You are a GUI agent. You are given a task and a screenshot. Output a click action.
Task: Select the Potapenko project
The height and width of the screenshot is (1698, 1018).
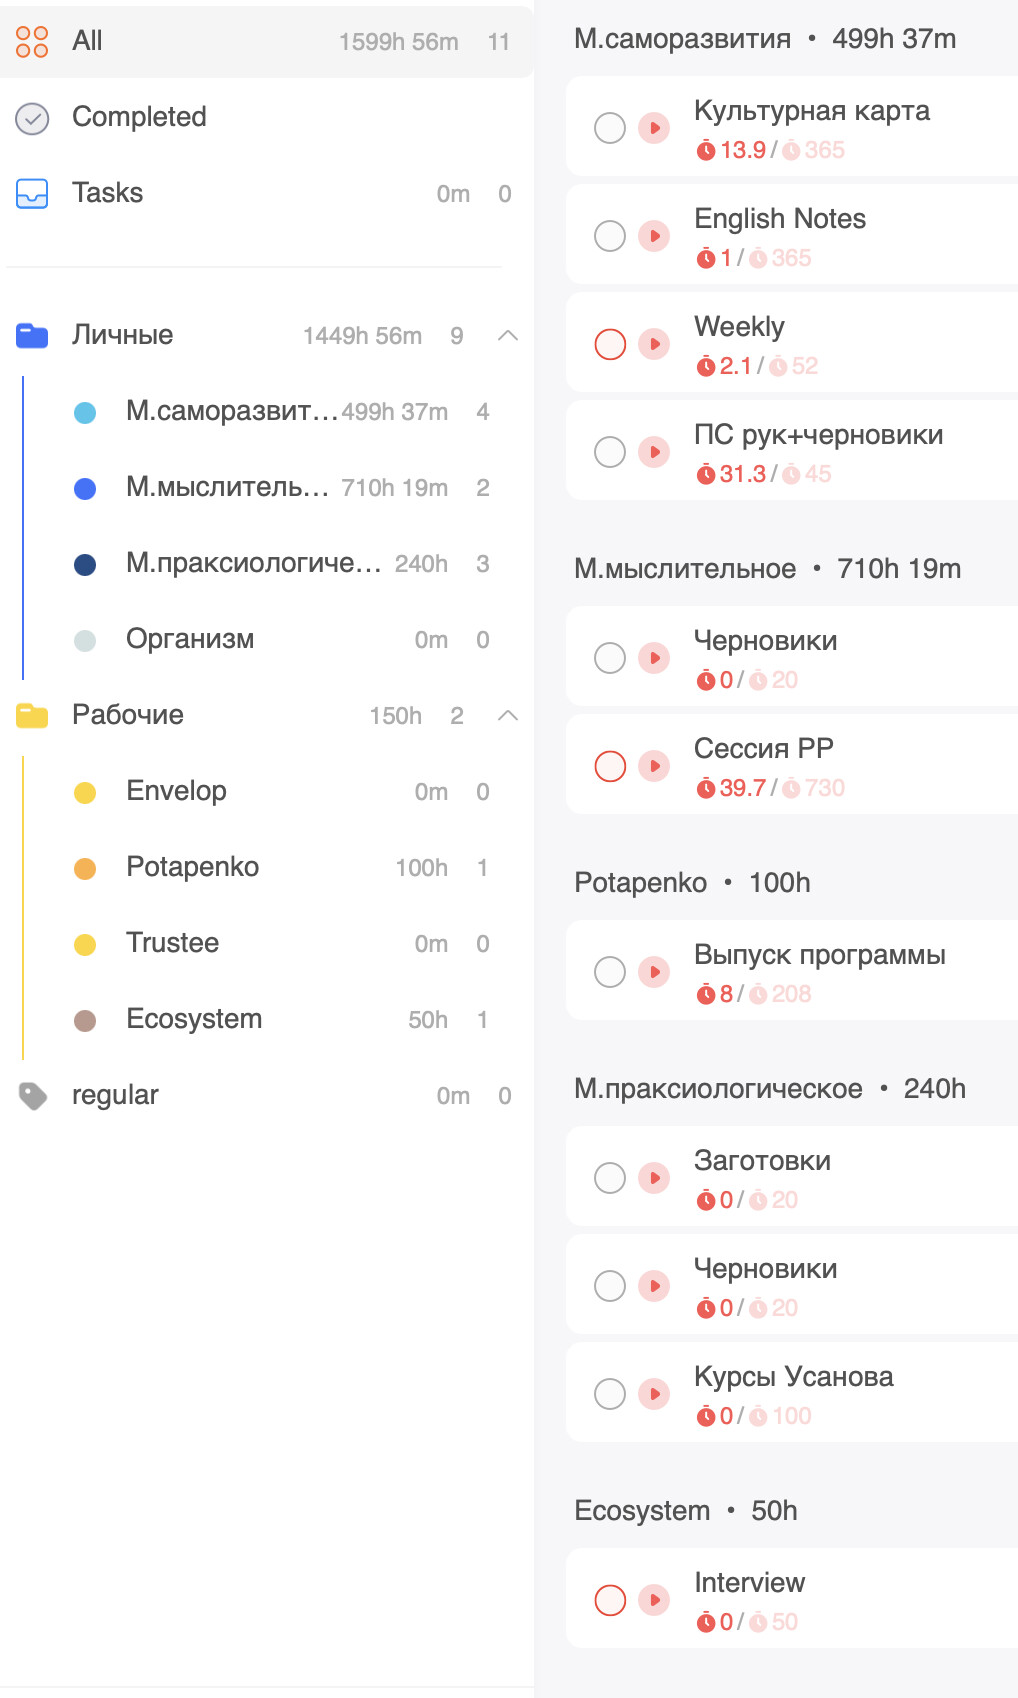192,867
